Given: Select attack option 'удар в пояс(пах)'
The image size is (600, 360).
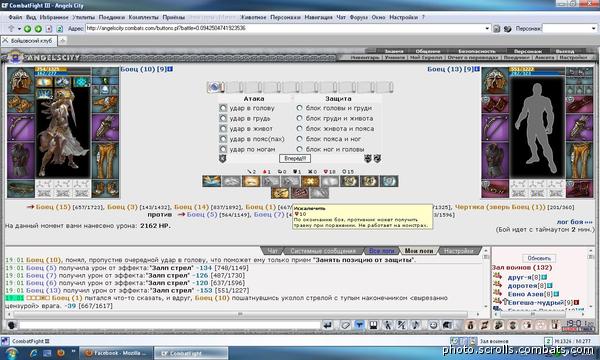Looking at the screenshot, I should tap(223, 139).
